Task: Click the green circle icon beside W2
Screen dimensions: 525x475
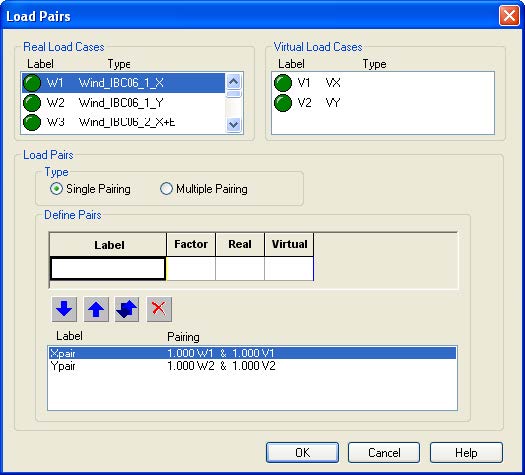Action: [32, 102]
